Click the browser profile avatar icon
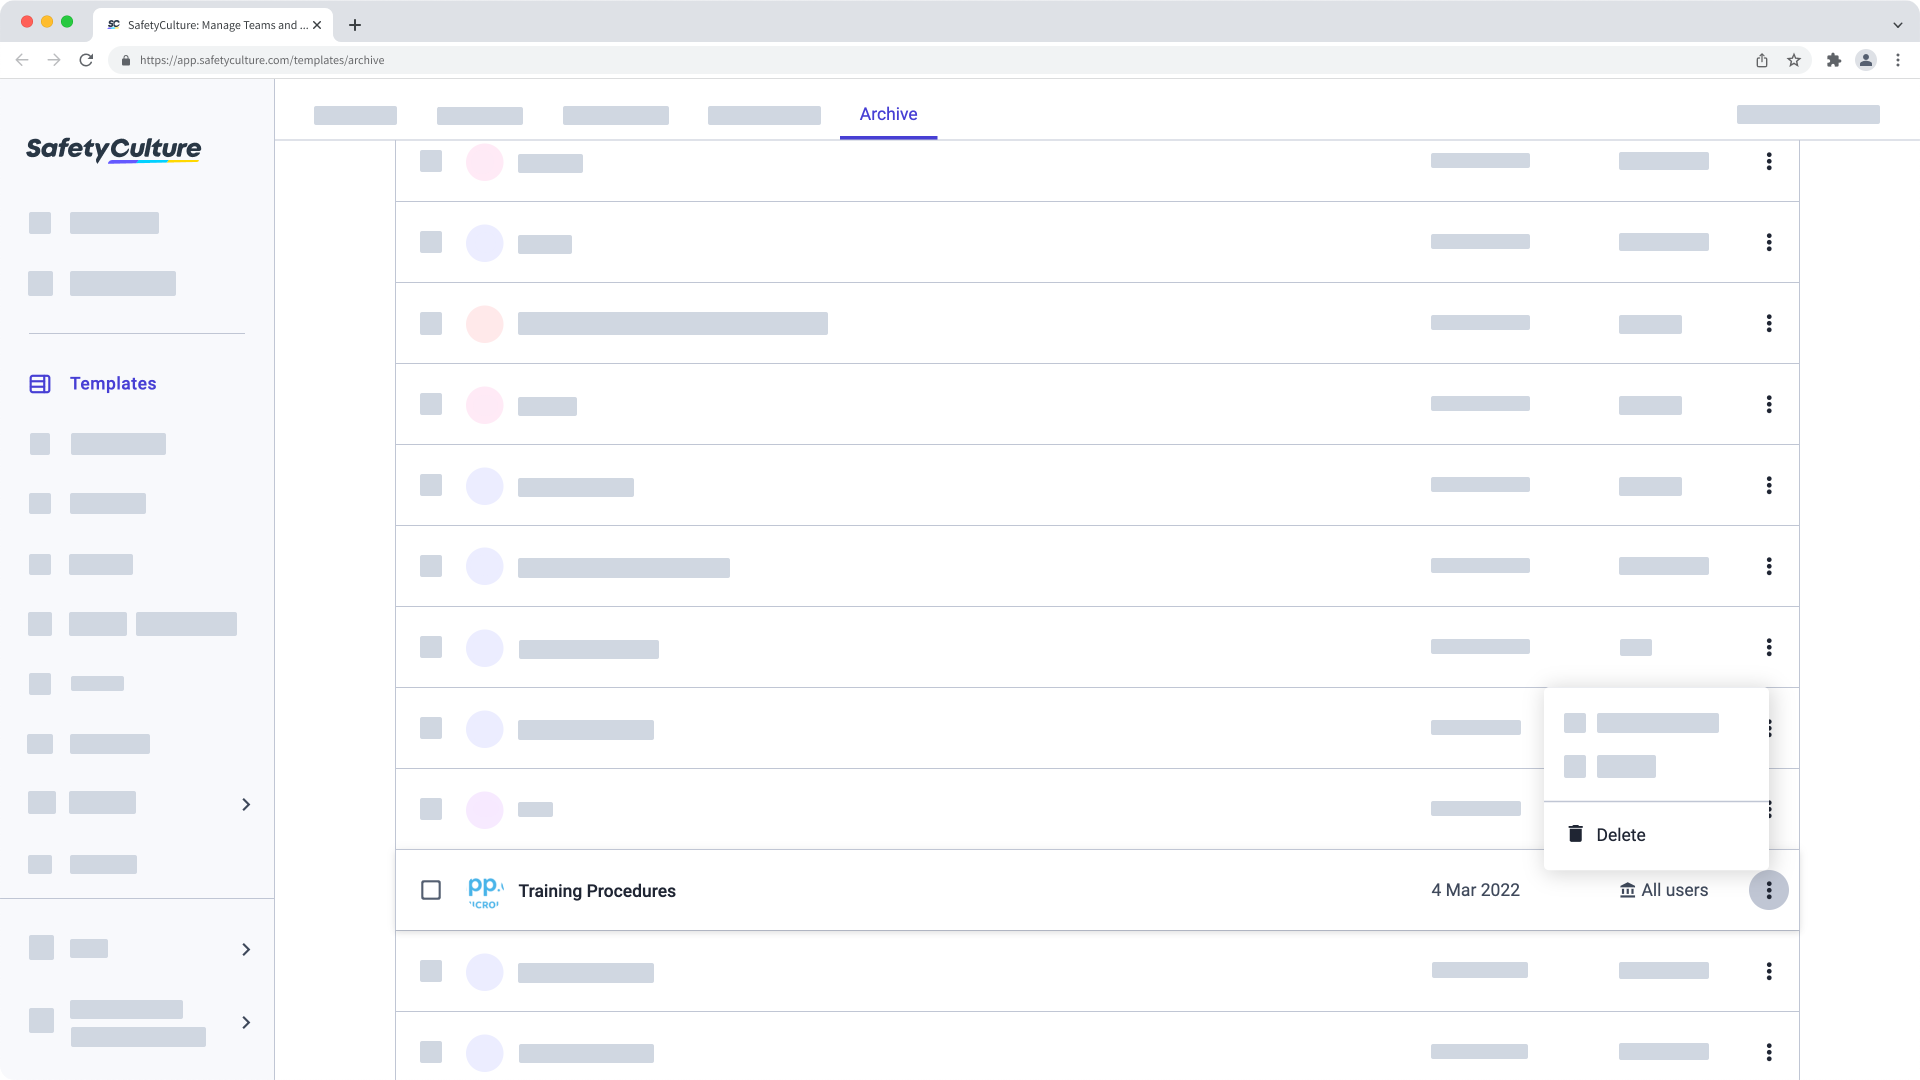1920x1080 pixels. (1866, 60)
